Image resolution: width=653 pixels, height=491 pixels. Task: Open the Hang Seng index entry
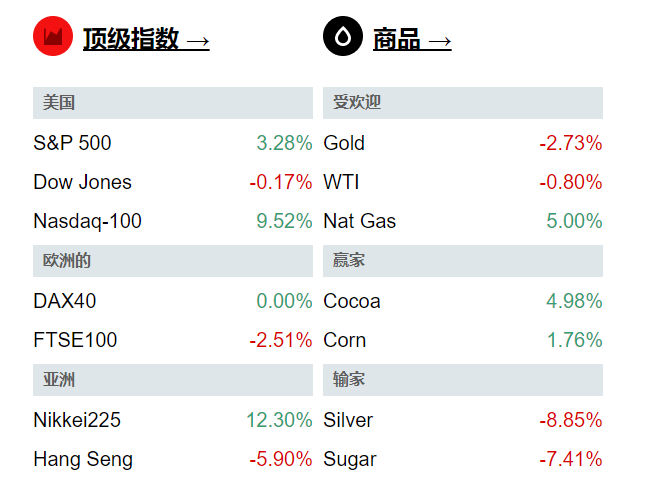pyautogui.click(x=83, y=460)
